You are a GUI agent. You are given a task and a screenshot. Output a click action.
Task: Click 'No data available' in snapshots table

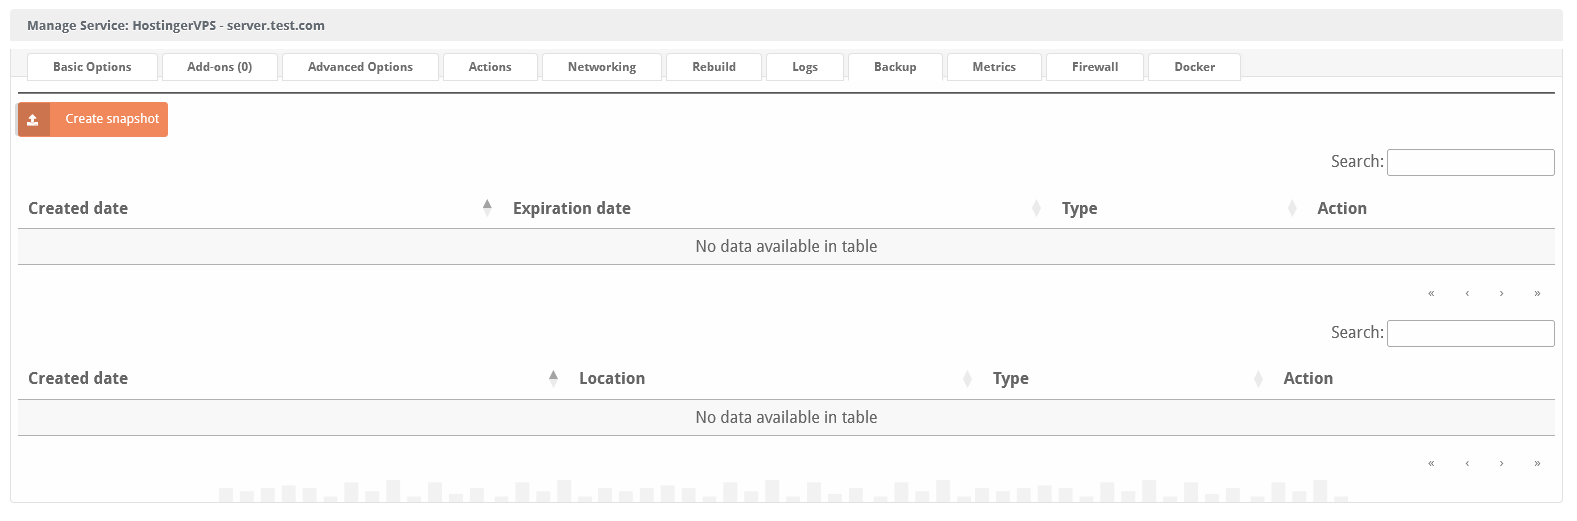(x=786, y=247)
